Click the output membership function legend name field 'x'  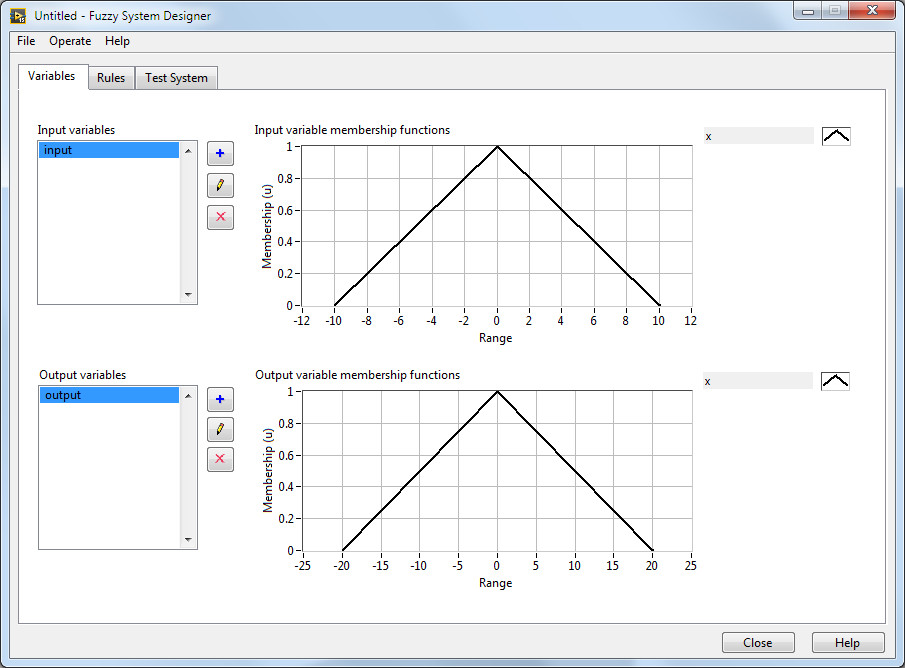(x=758, y=381)
